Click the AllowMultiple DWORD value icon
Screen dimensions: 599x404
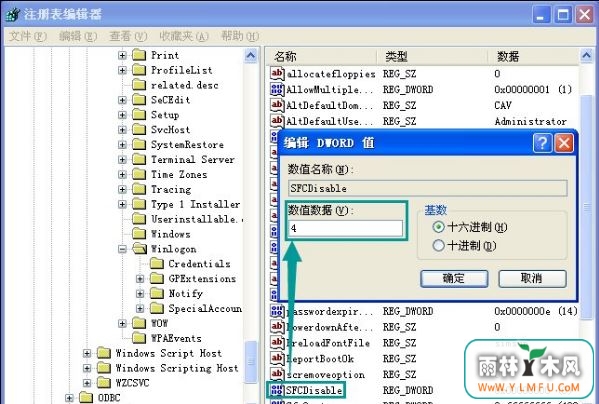pyautogui.click(x=277, y=89)
